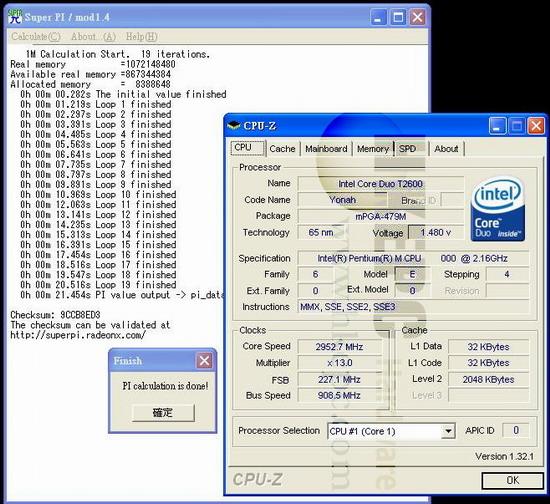Viewport: 550px width, 504px height.
Task: Switch to the Memory tab in CPU-Z
Action: tap(373, 149)
